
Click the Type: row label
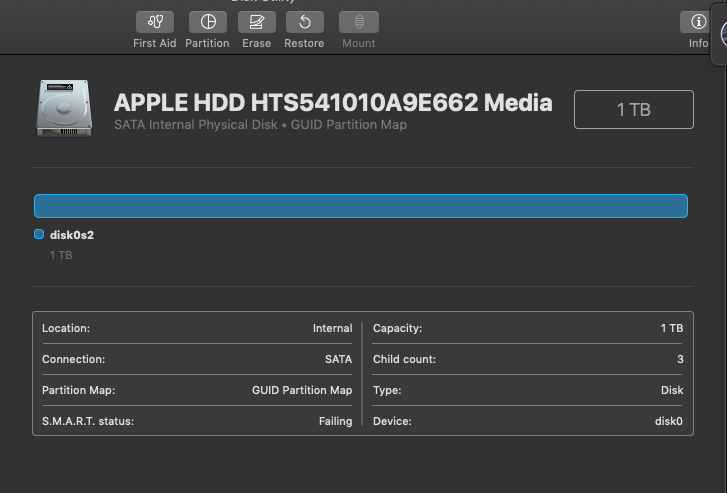click(387, 390)
